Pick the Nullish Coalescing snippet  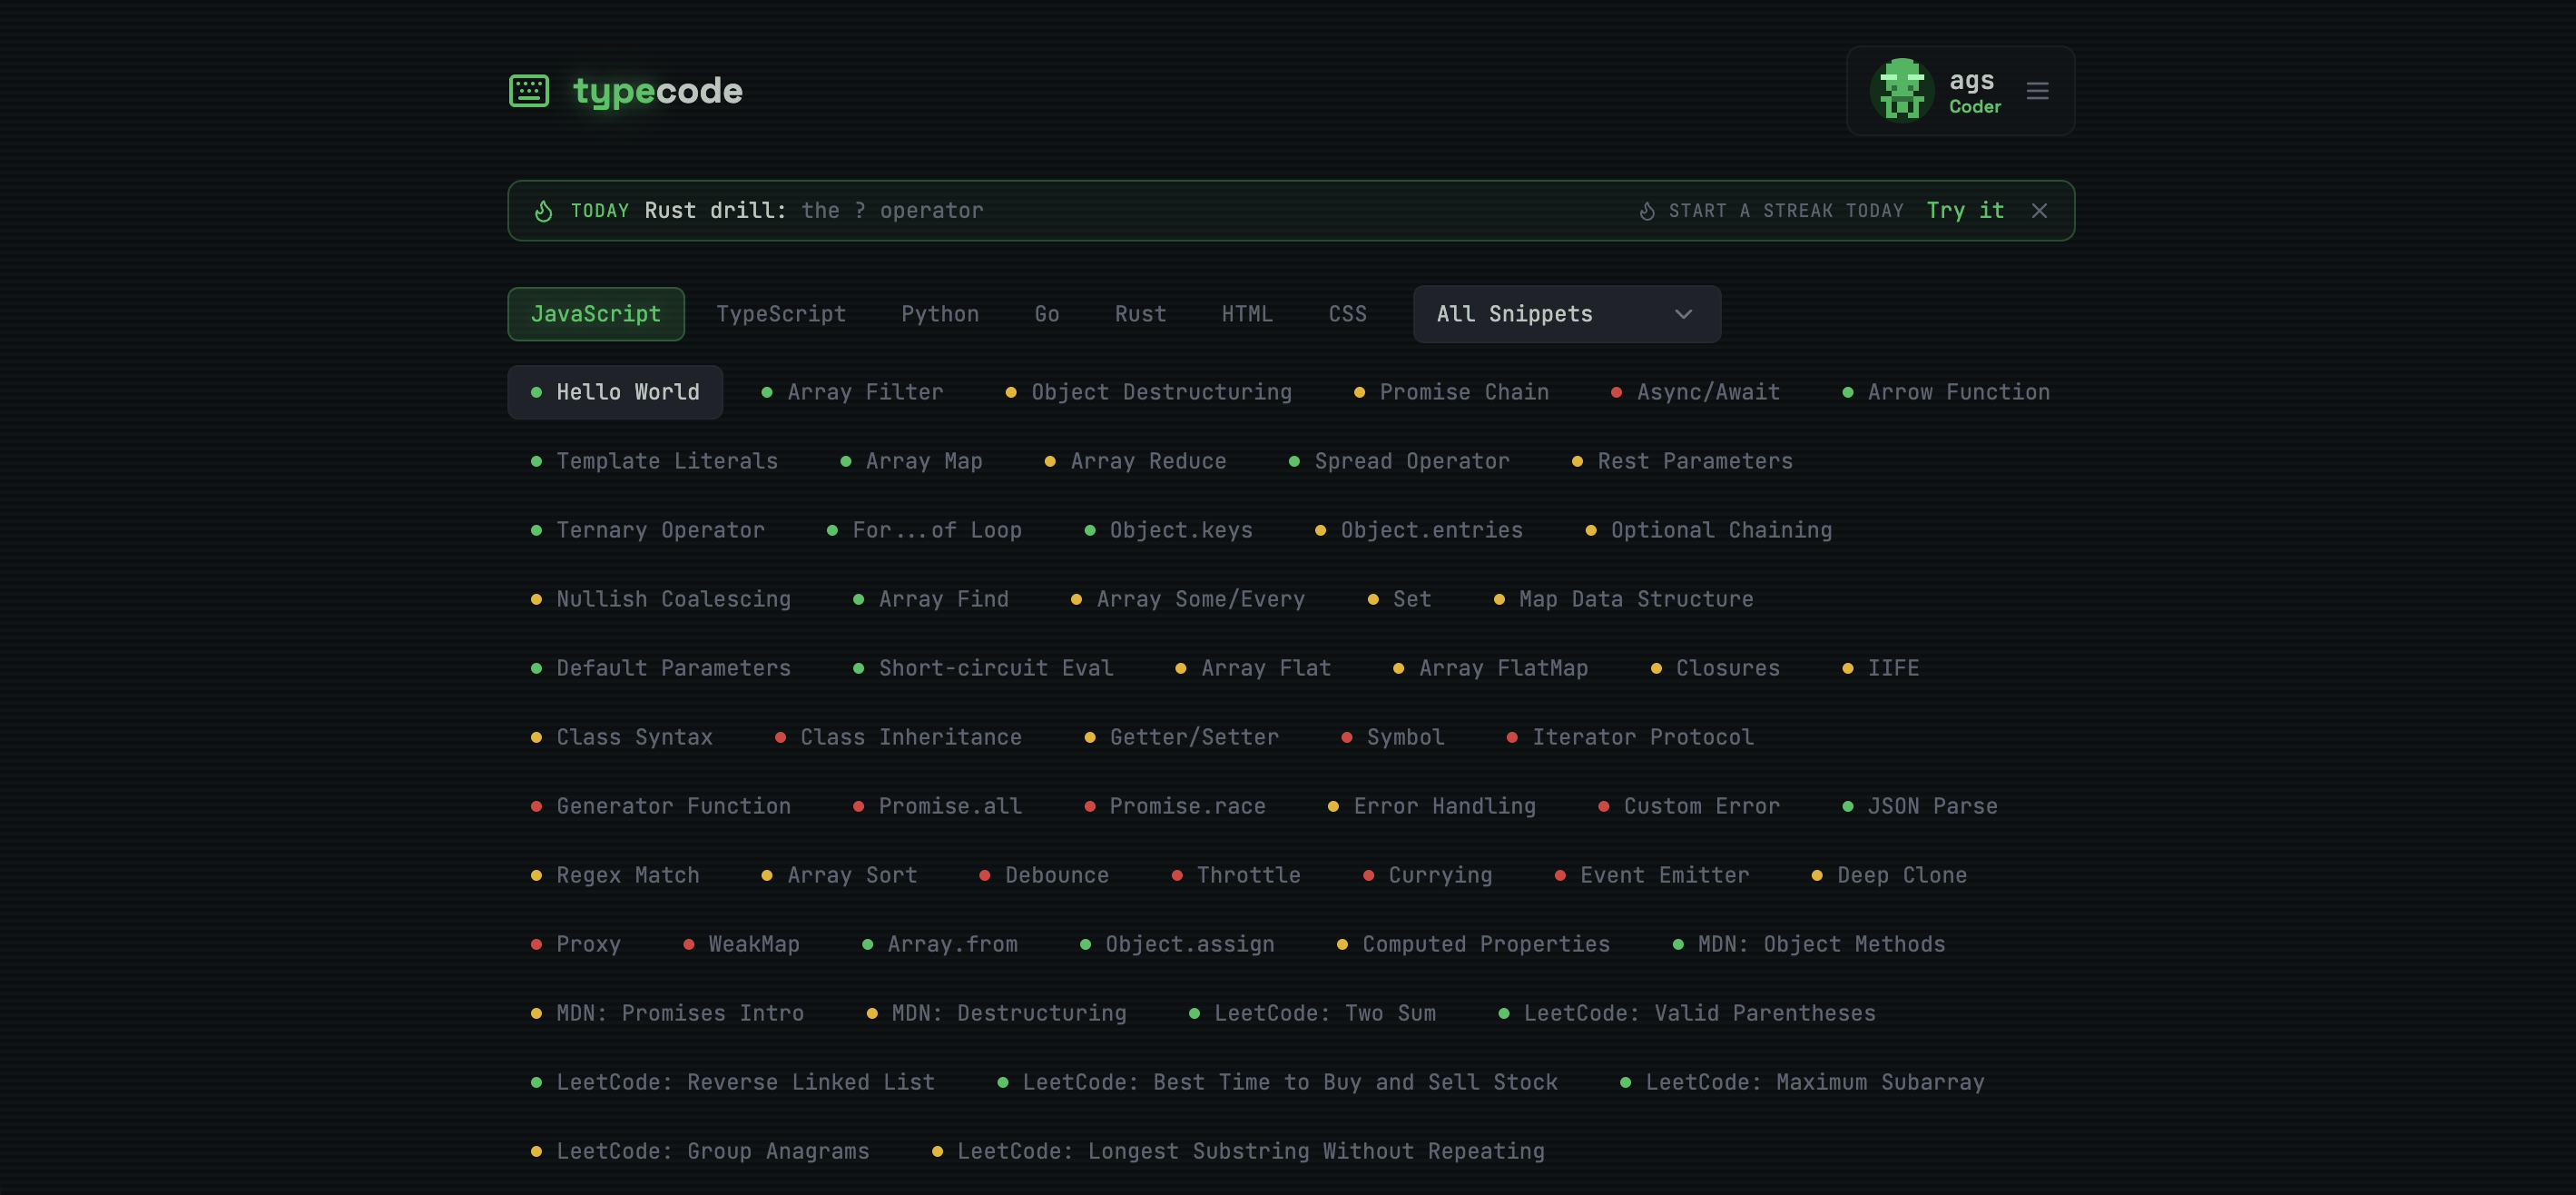pyautogui.click(x=661, y=599)
